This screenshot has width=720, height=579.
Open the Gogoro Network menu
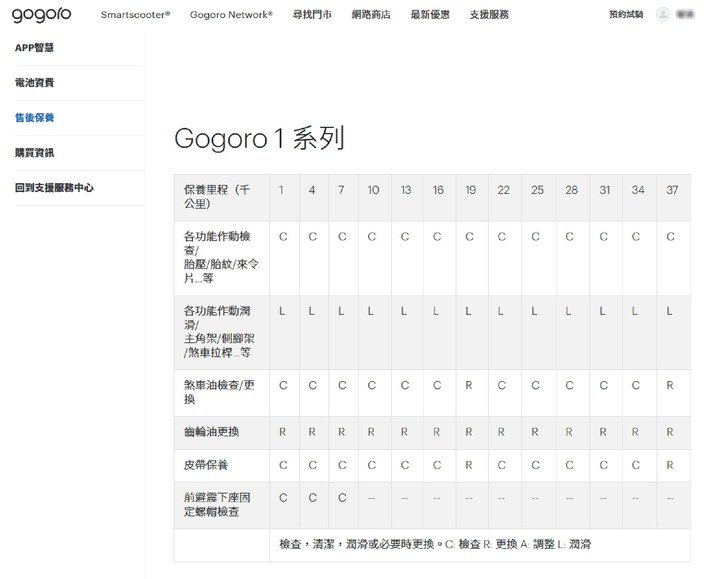point(231,15)
